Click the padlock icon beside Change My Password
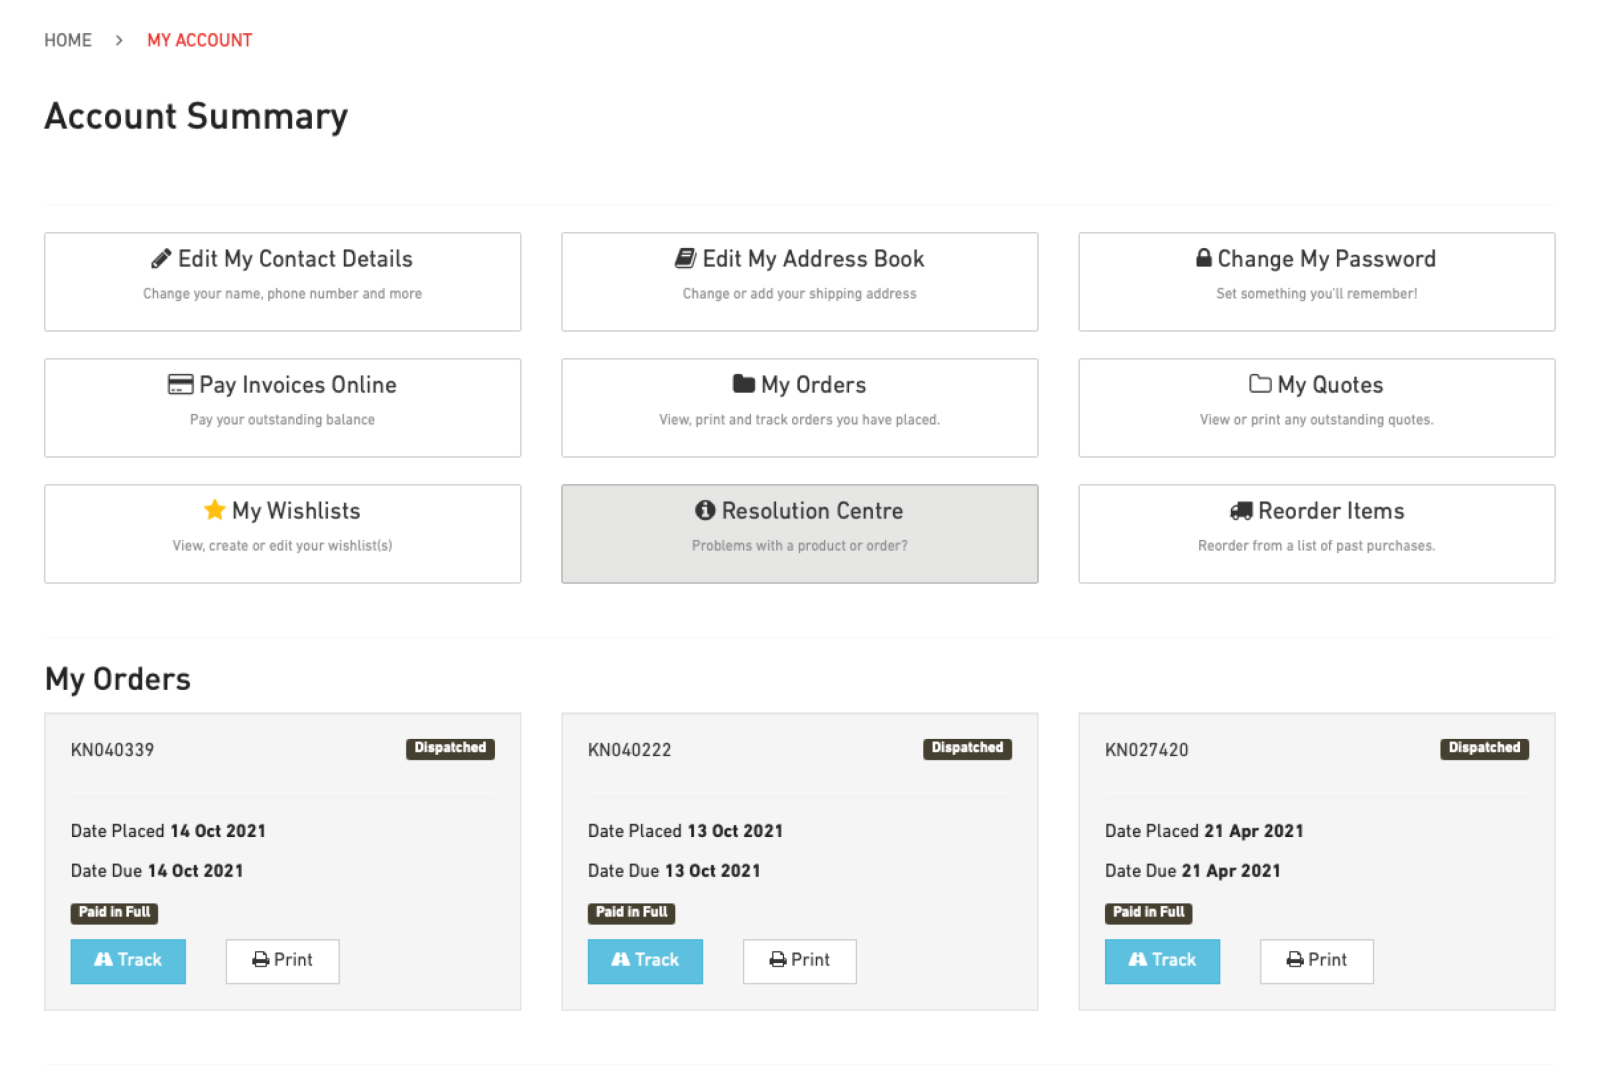Screen dimensions: 1600x1067 tap(1204, 258)
